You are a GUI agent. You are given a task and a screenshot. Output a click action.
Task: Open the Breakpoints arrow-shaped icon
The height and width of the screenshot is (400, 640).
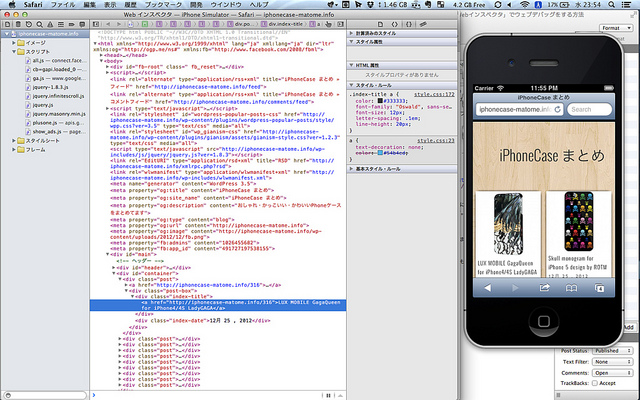pyautogui.click(x=71, y=24)
